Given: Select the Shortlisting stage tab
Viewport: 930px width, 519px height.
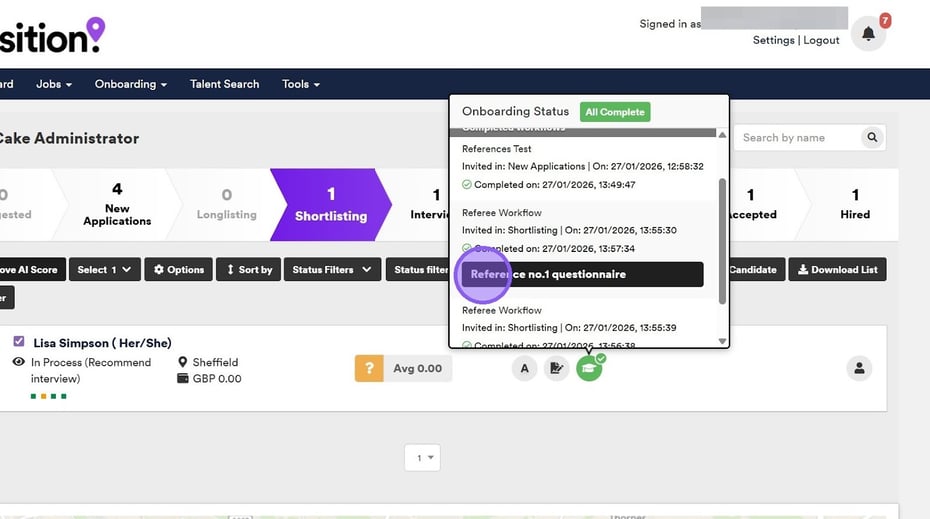Looking at the screenshot, I should [330, 203].
